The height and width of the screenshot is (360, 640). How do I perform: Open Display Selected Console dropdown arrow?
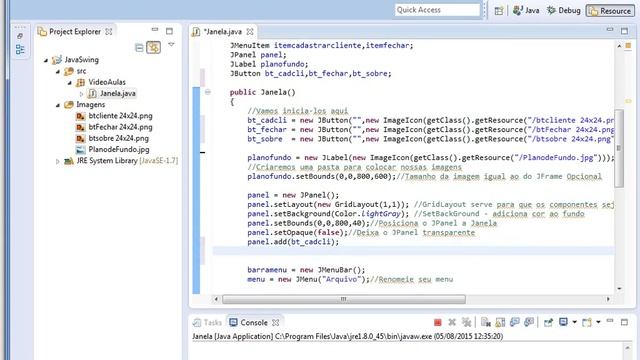coord(574,322)
